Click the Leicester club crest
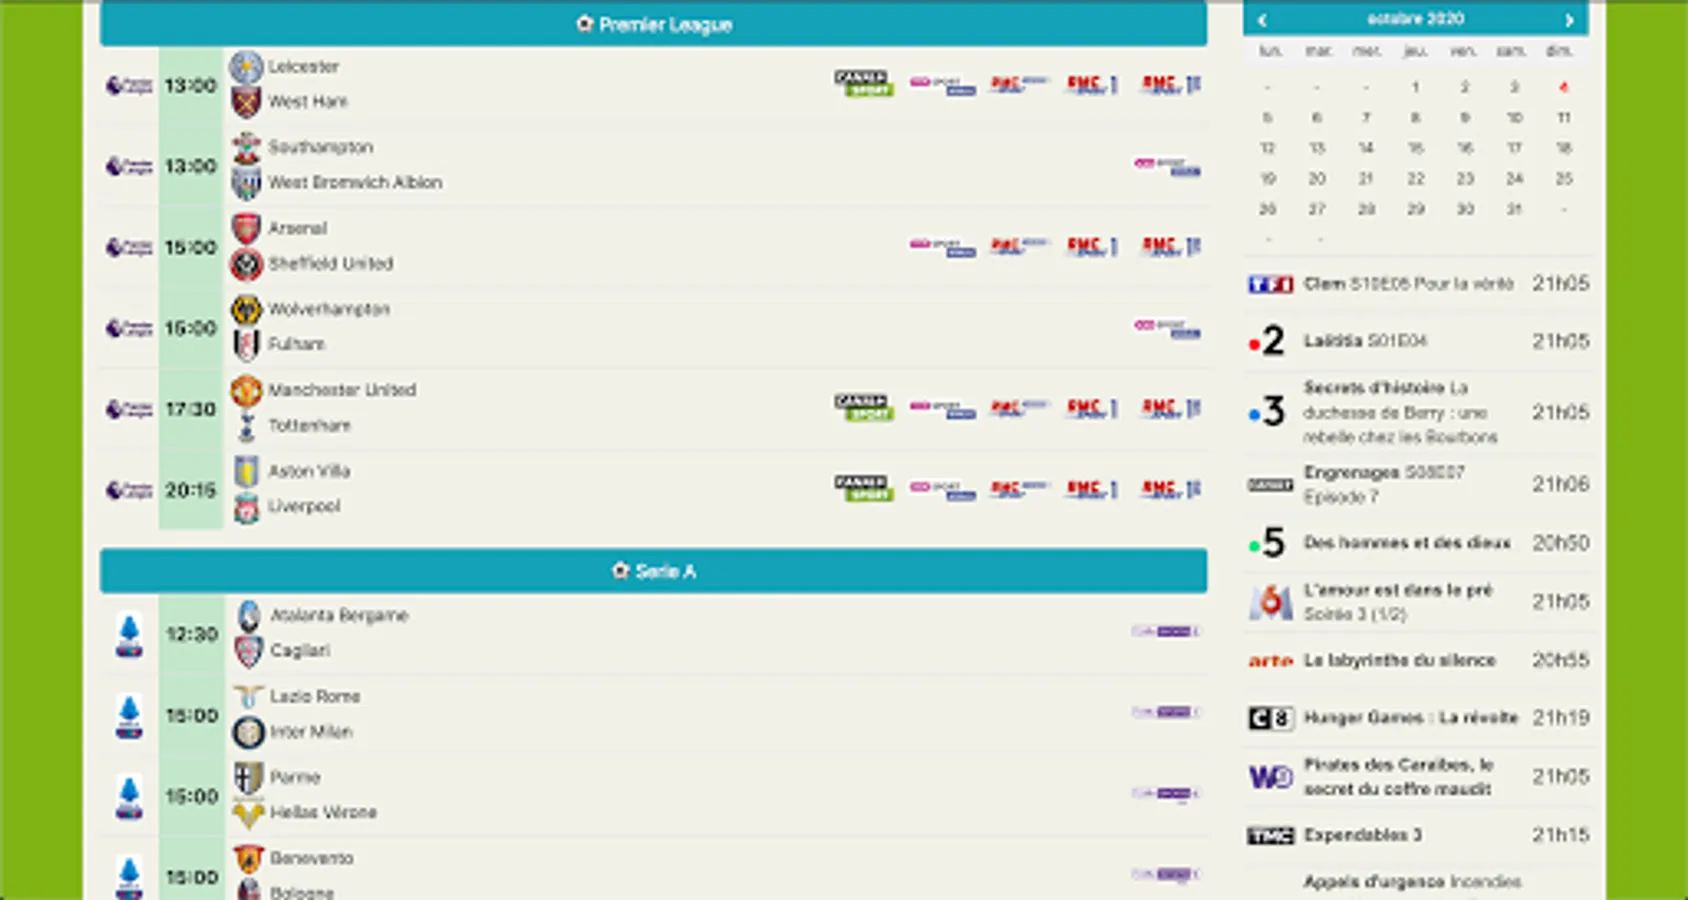The width and height of the screenshot is (1688, 900). tap(246, 66)
